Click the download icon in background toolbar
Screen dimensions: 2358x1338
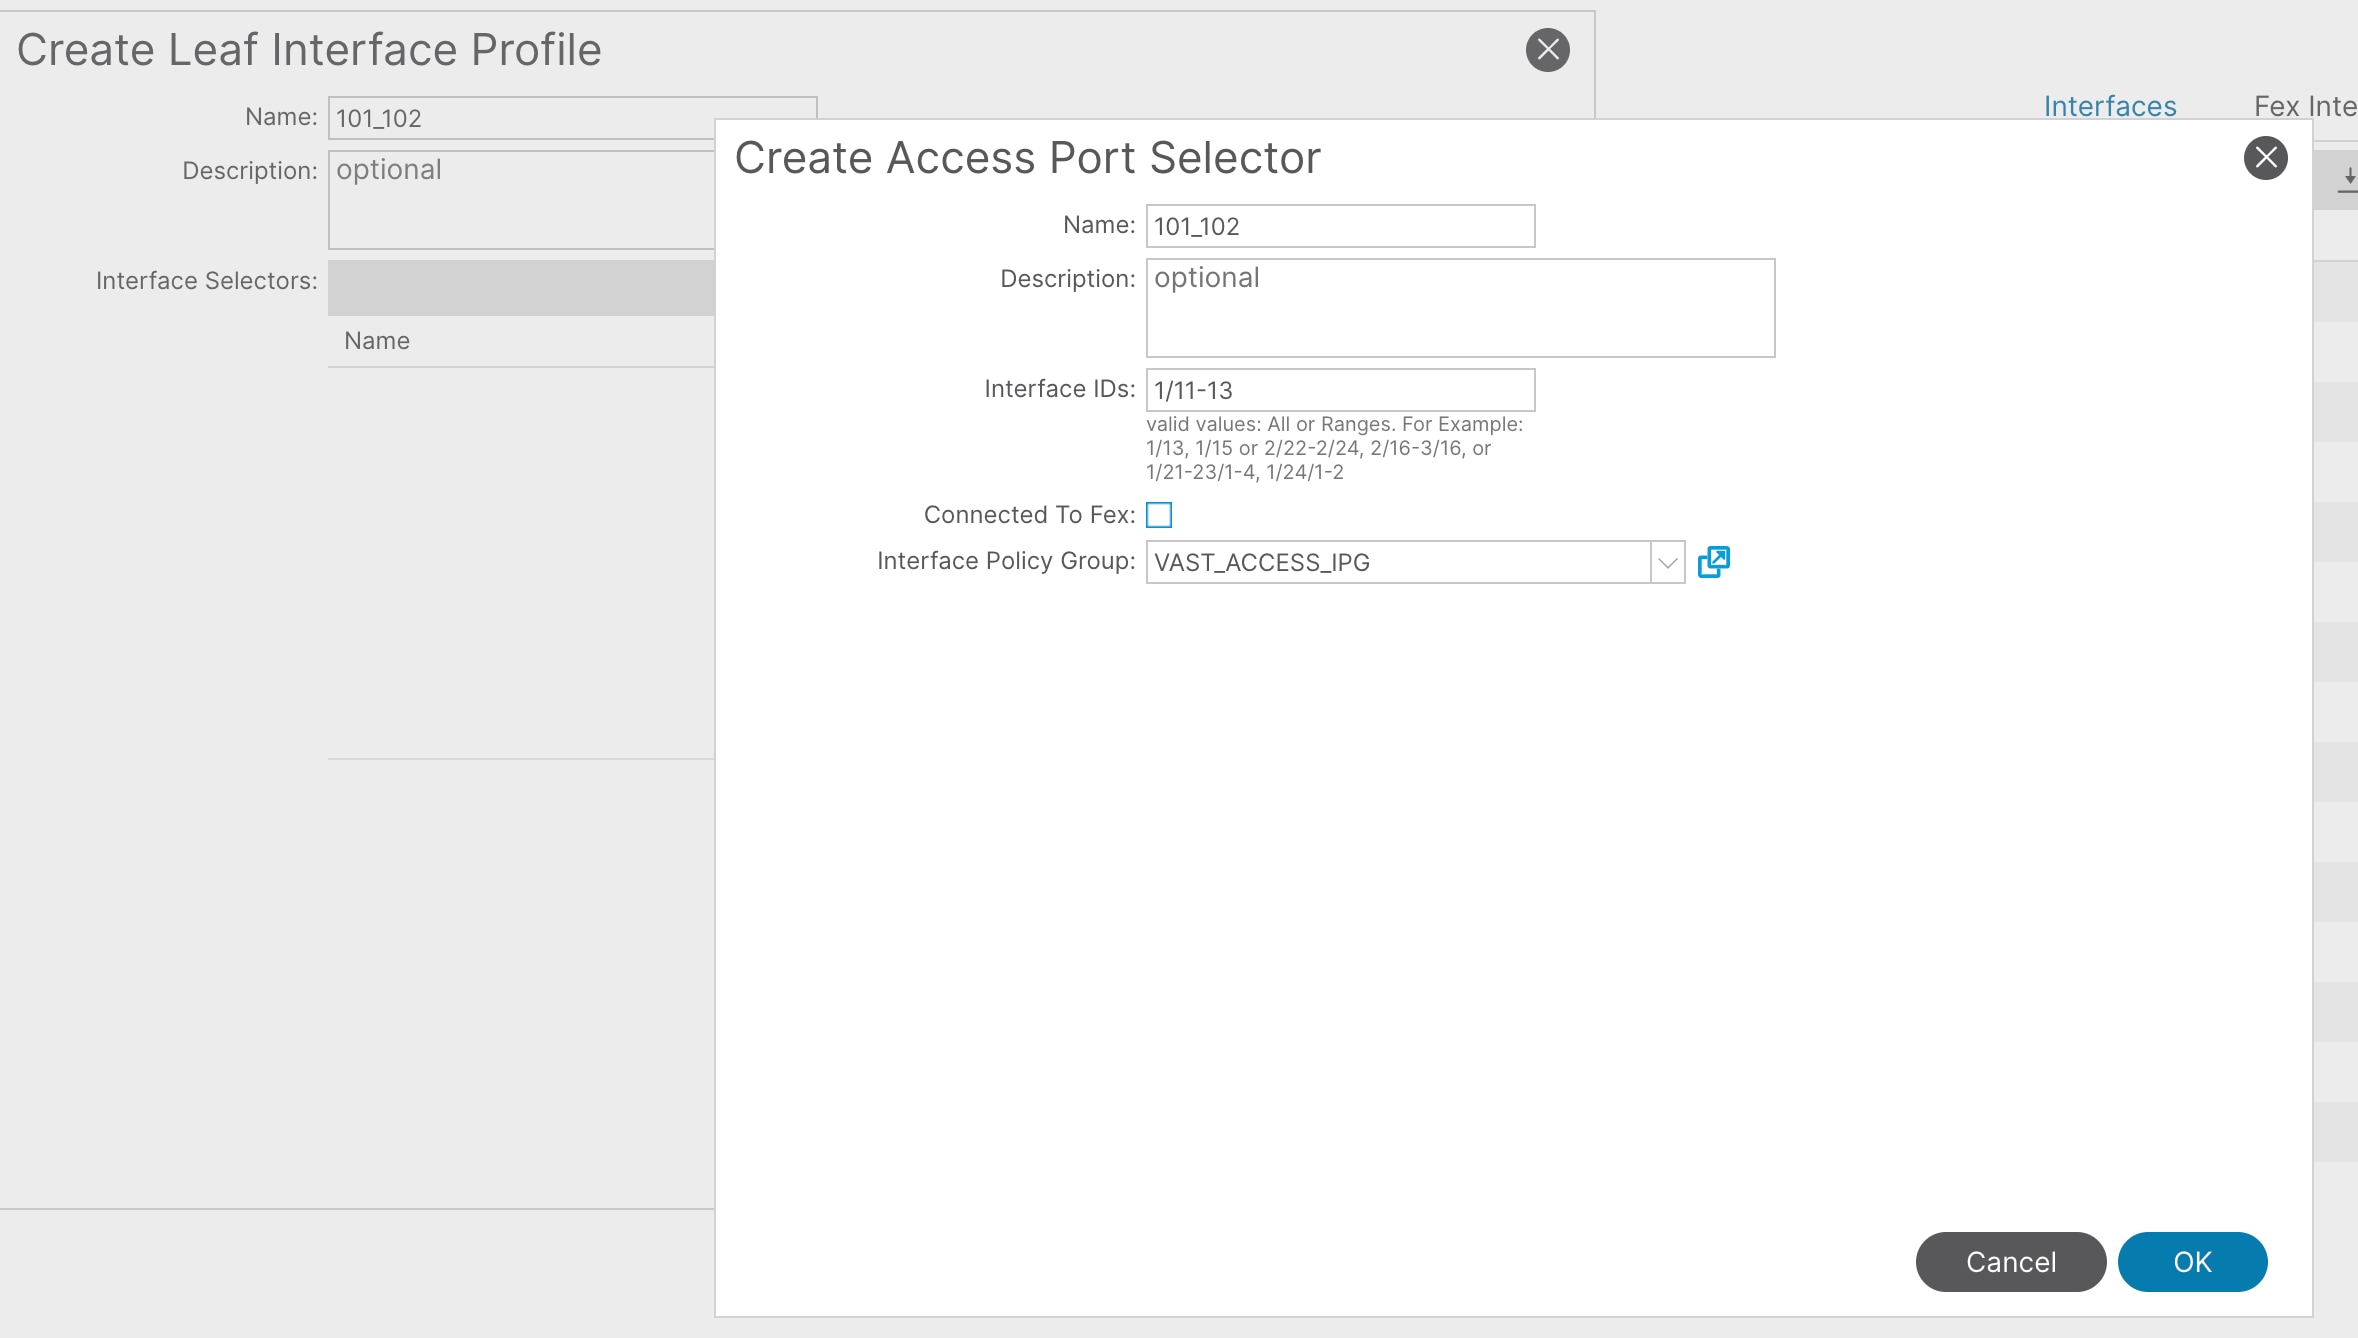click(x=2348, y=180)
